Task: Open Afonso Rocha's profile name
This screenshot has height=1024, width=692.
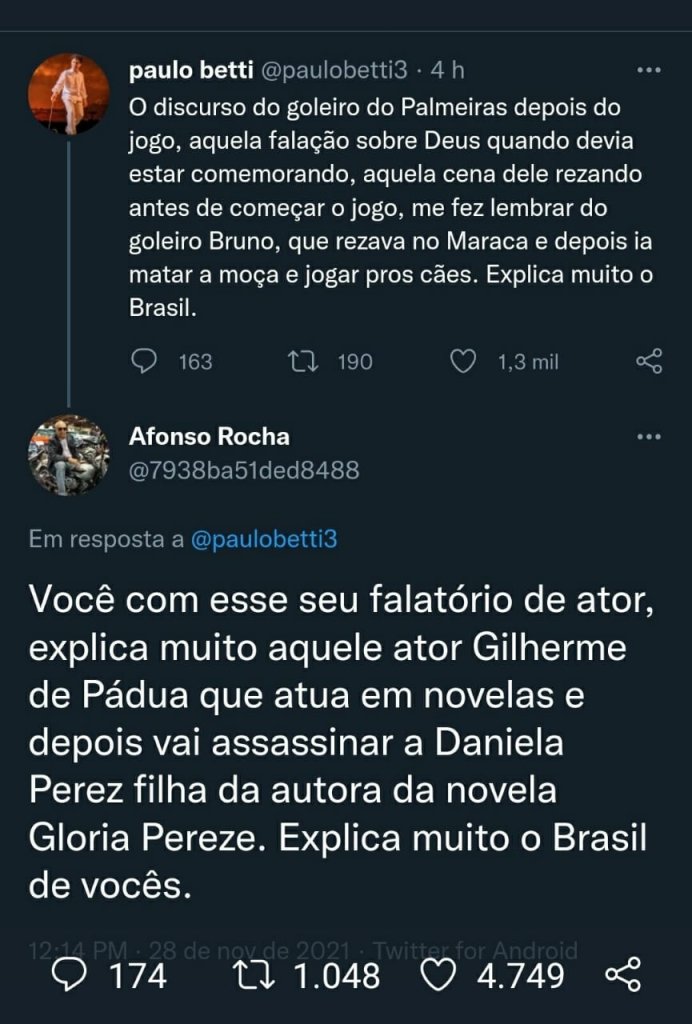Action: pos(210,436)
